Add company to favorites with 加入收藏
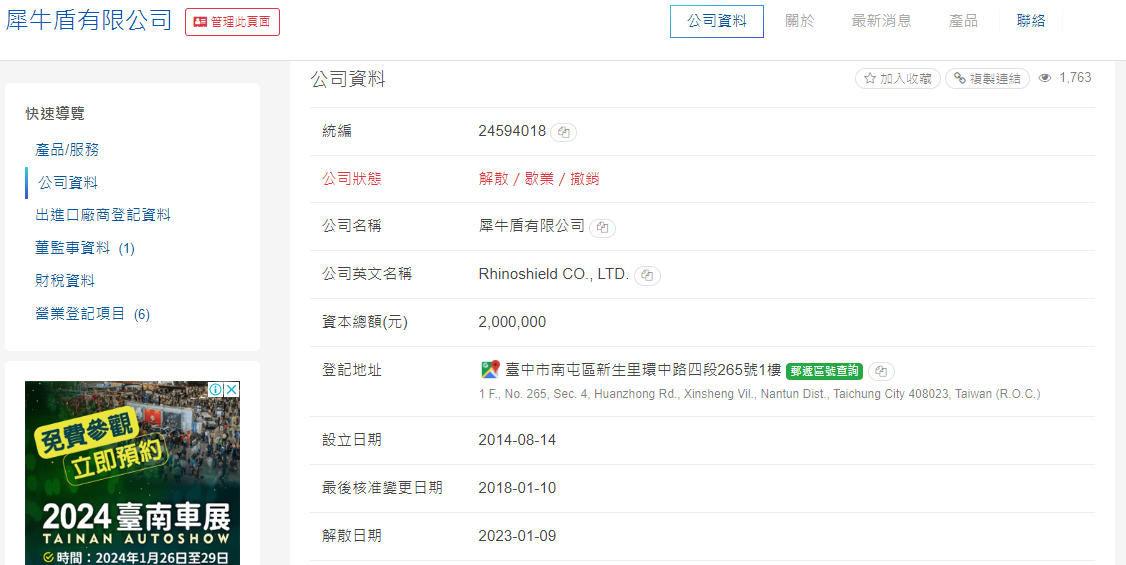Viewport: 1126px width, 565px height. (898, 78)
